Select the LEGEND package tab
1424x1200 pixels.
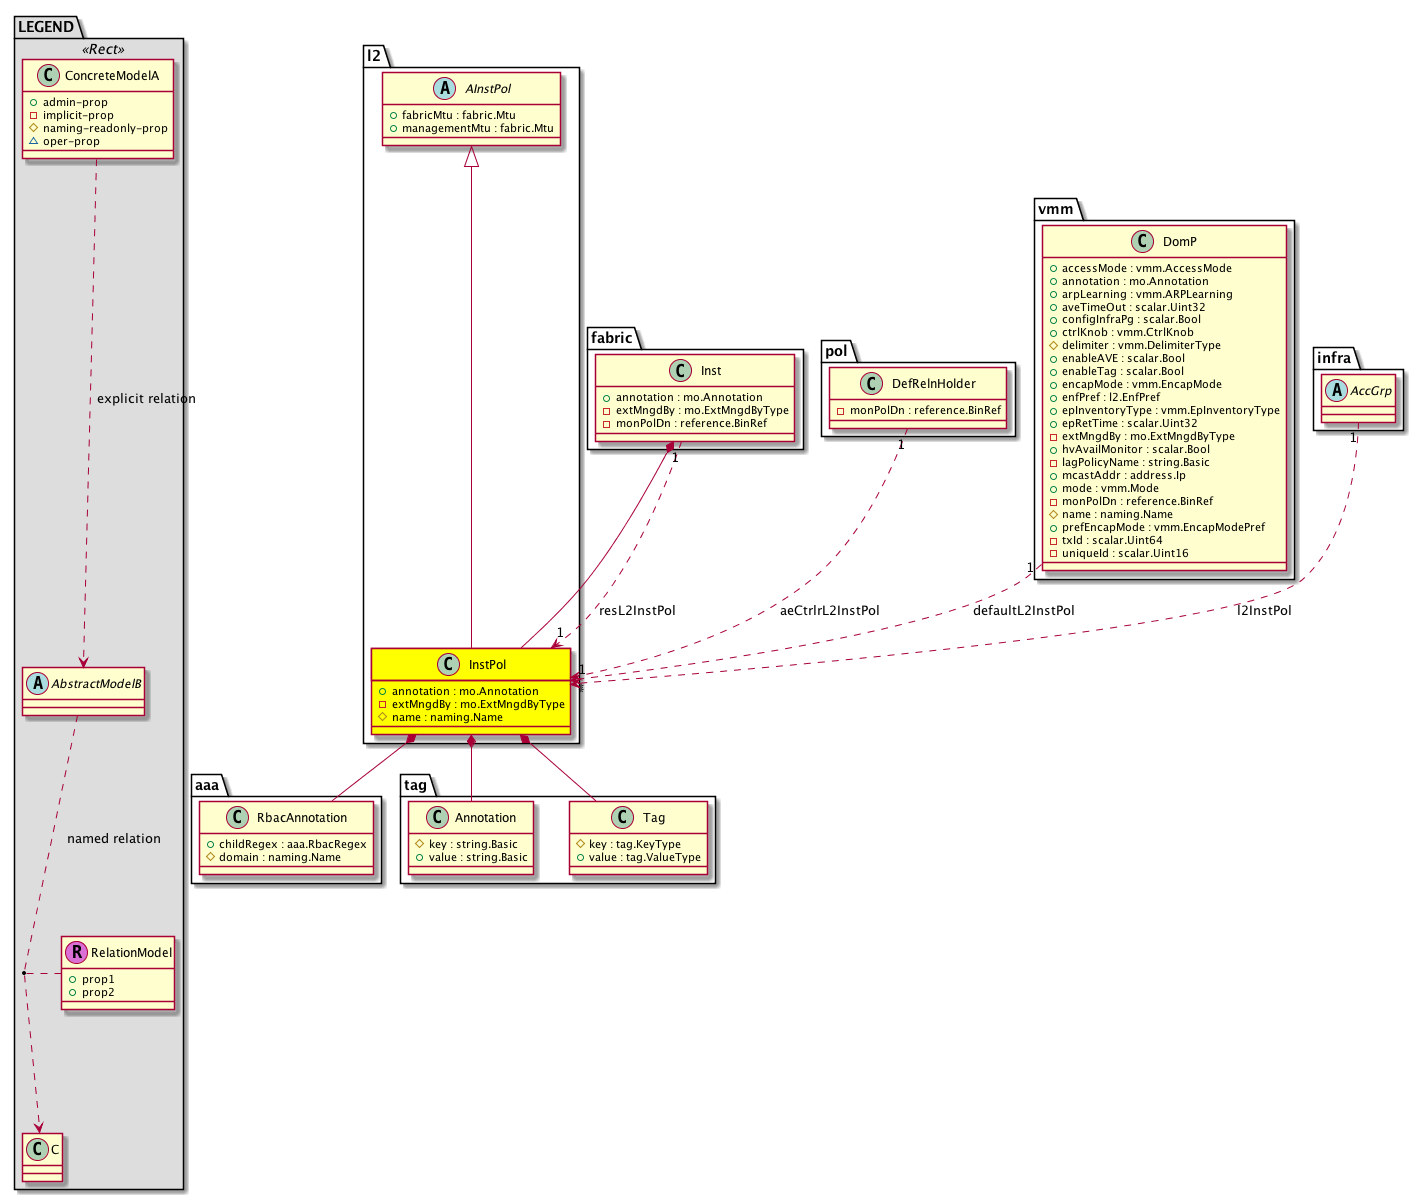pos(46,27)
